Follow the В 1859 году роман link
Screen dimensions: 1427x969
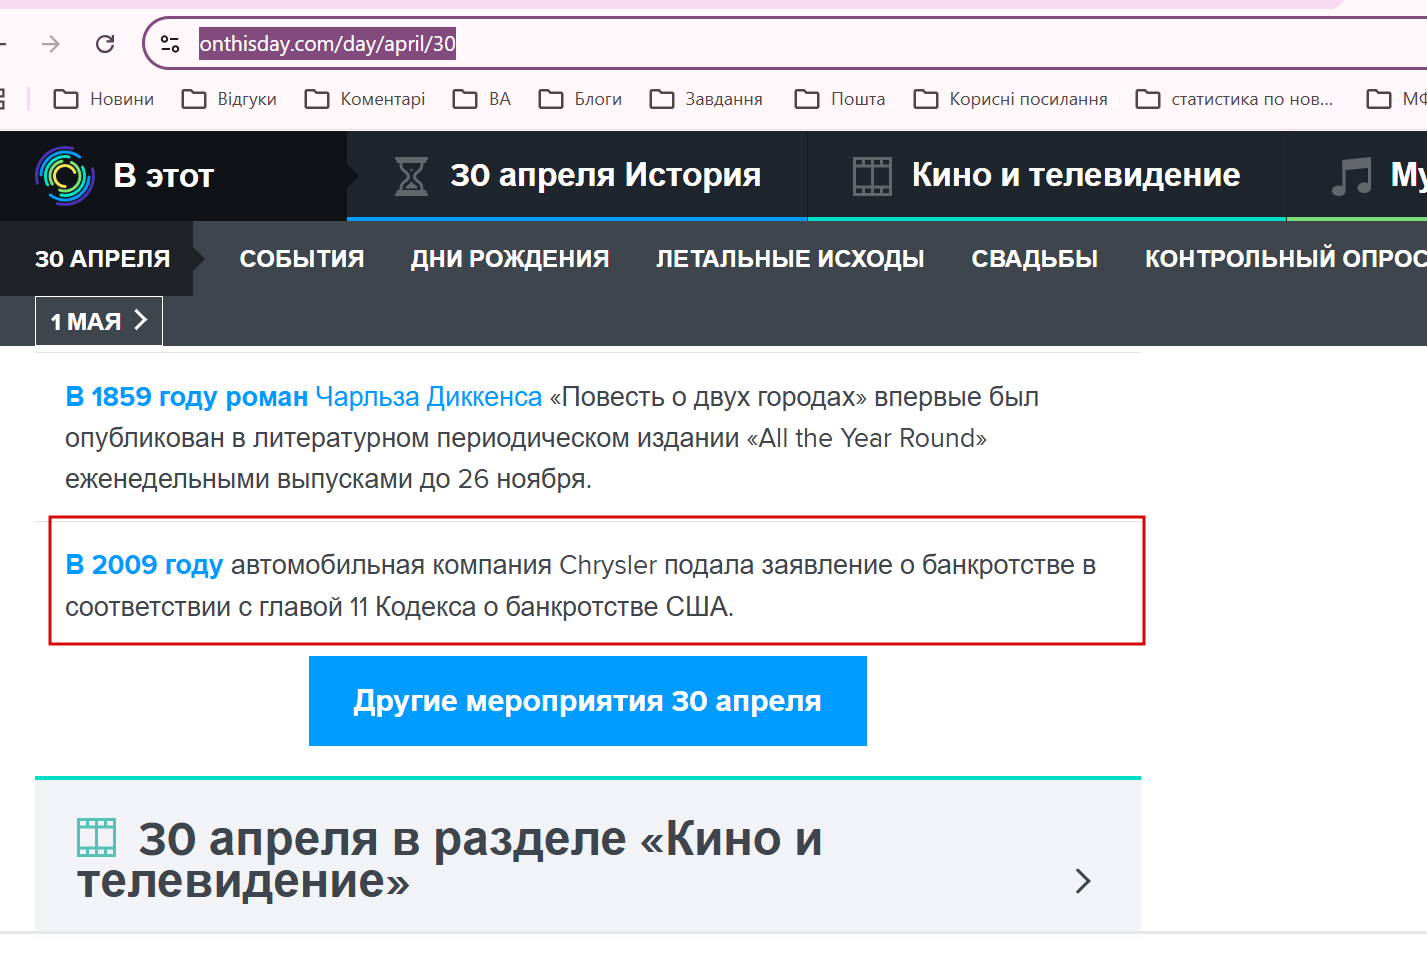click(x=187, y=397)
